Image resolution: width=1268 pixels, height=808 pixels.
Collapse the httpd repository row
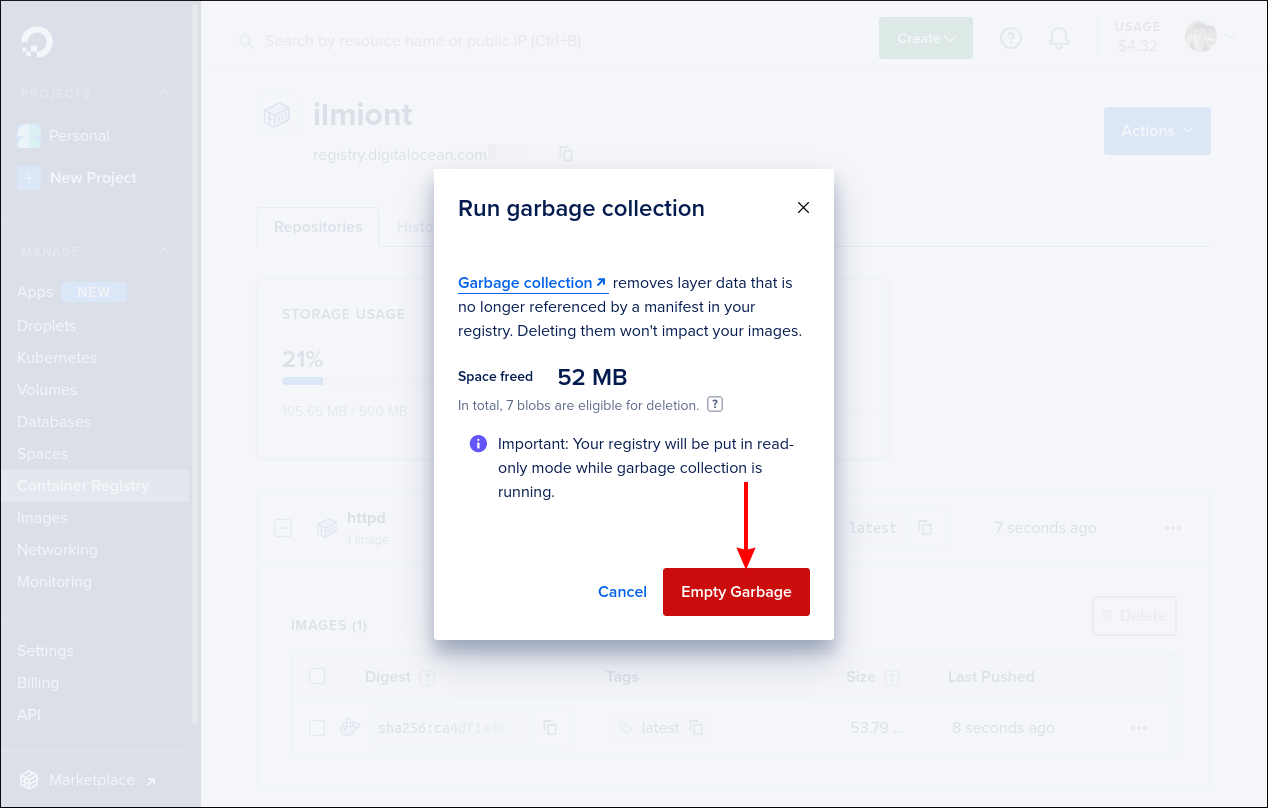pyautogui.click(x=283, y=528)
